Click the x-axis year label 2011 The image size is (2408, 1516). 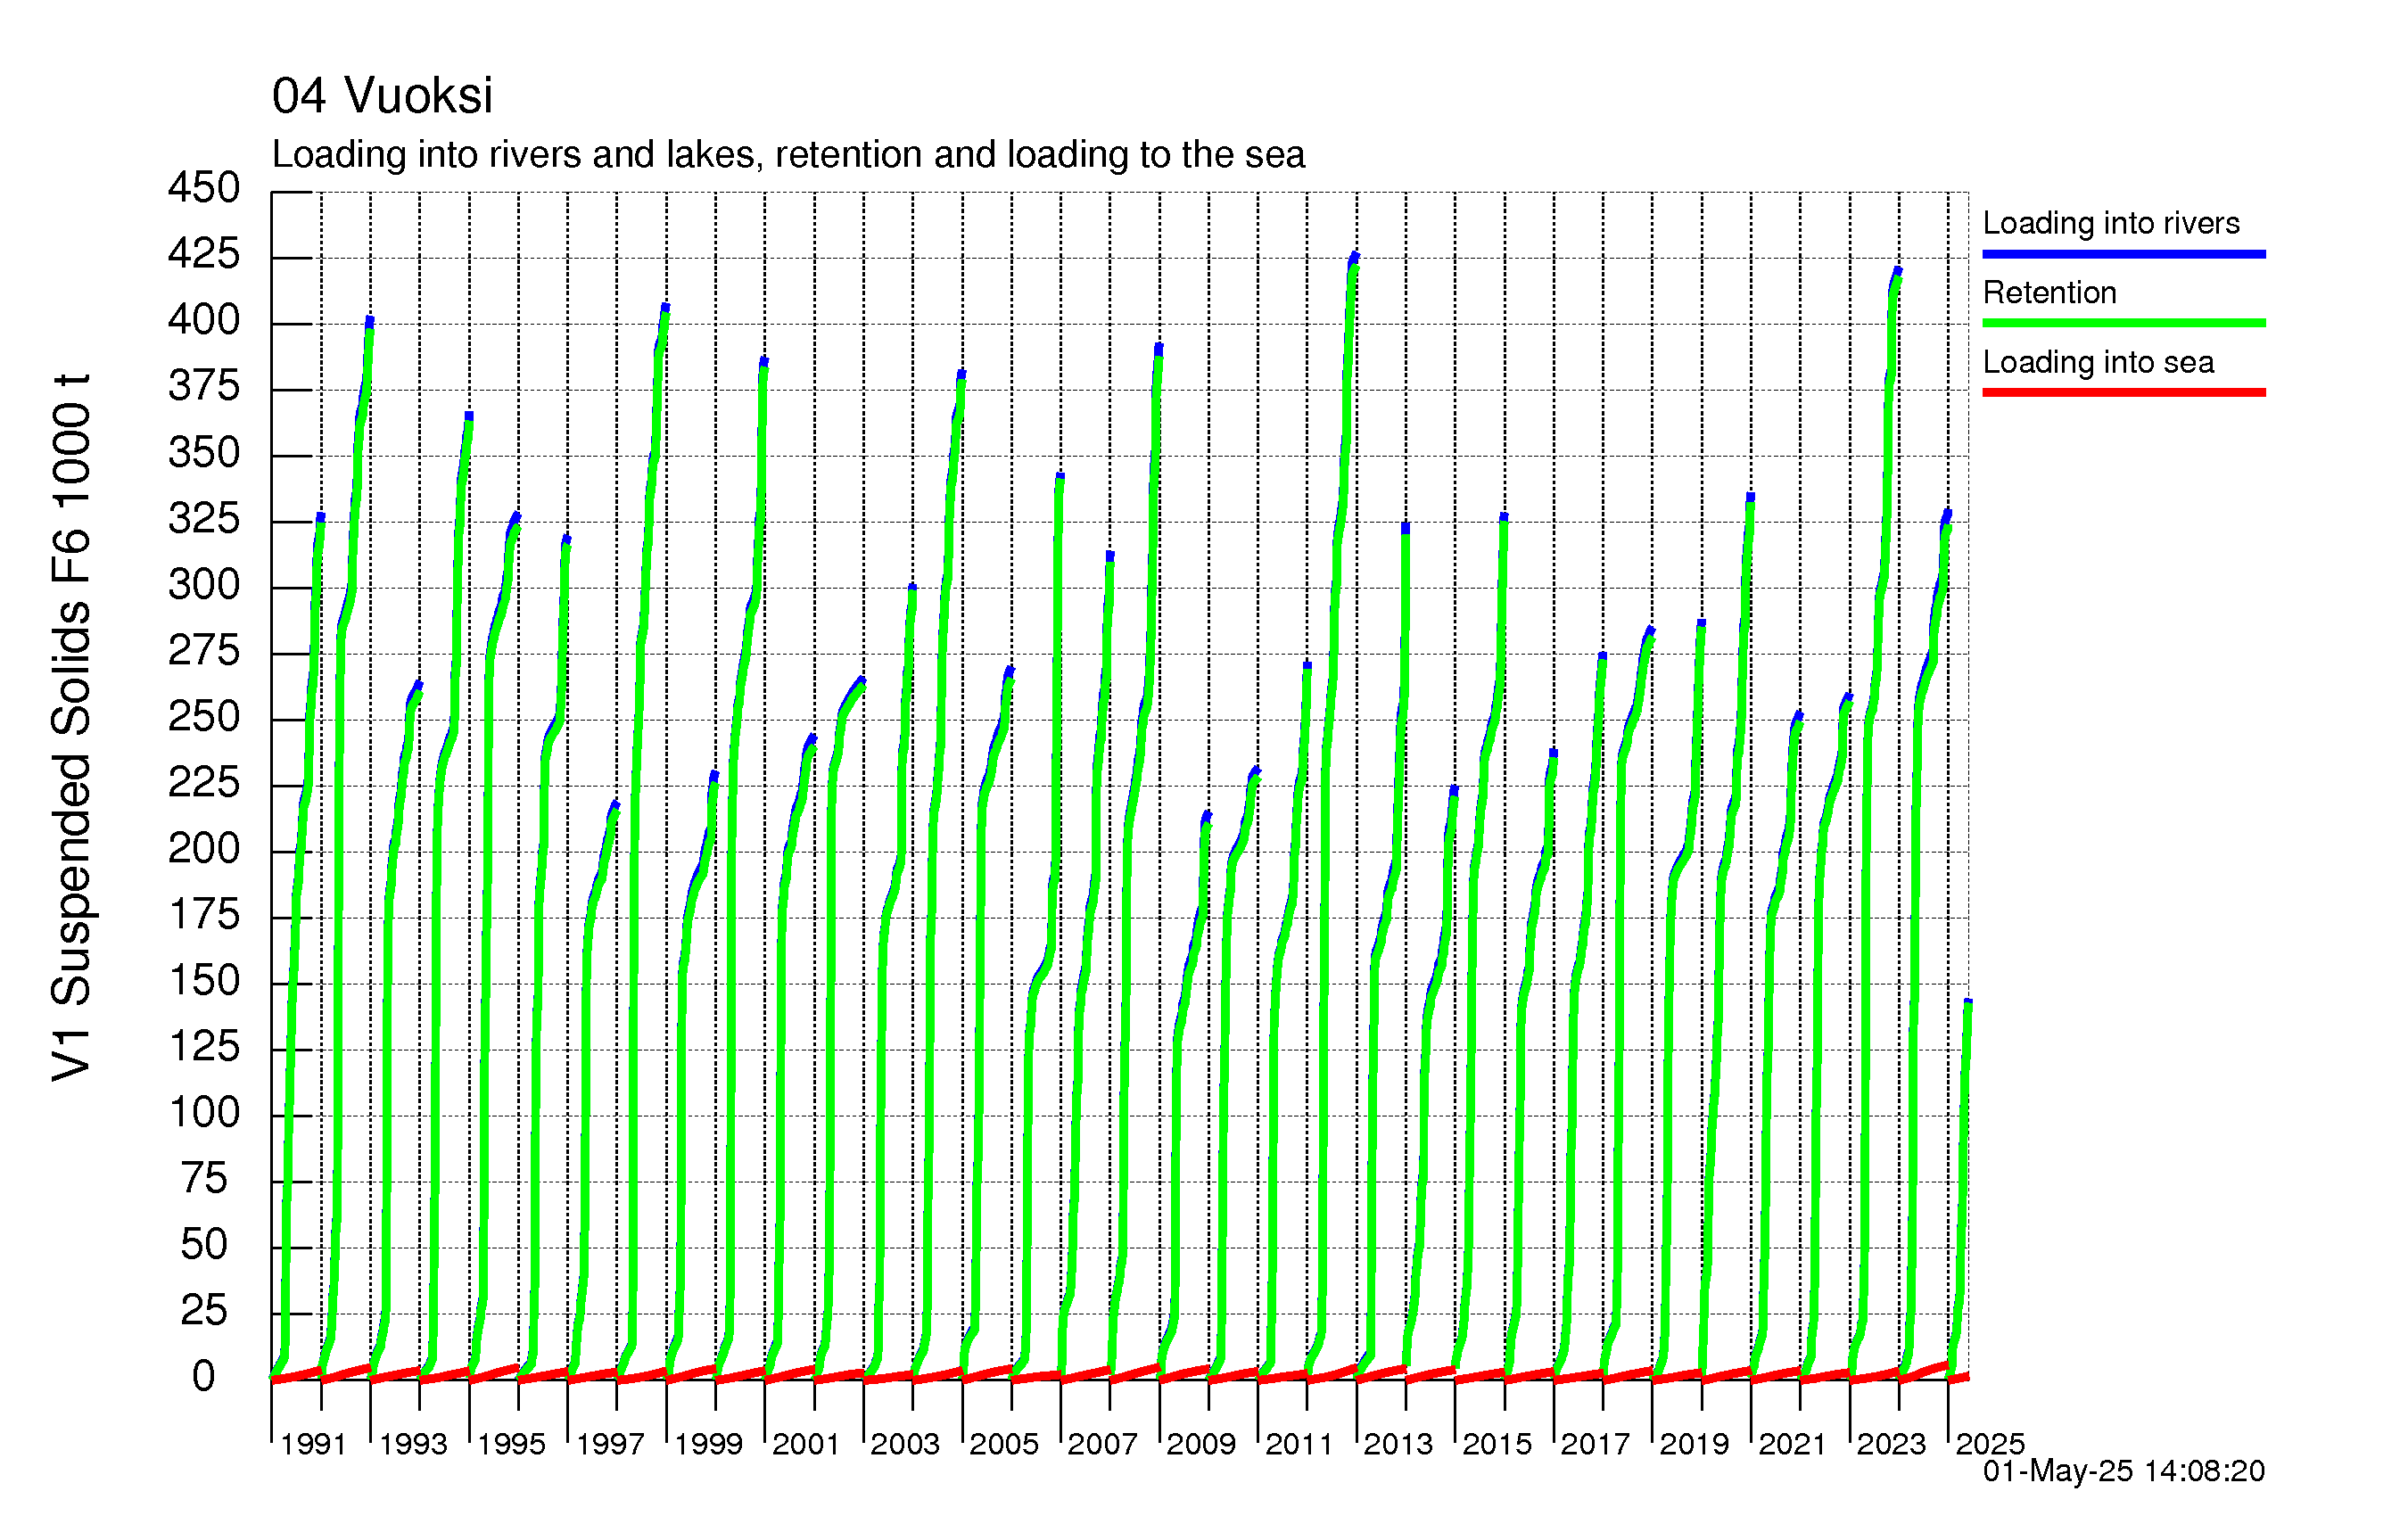1299,1444
